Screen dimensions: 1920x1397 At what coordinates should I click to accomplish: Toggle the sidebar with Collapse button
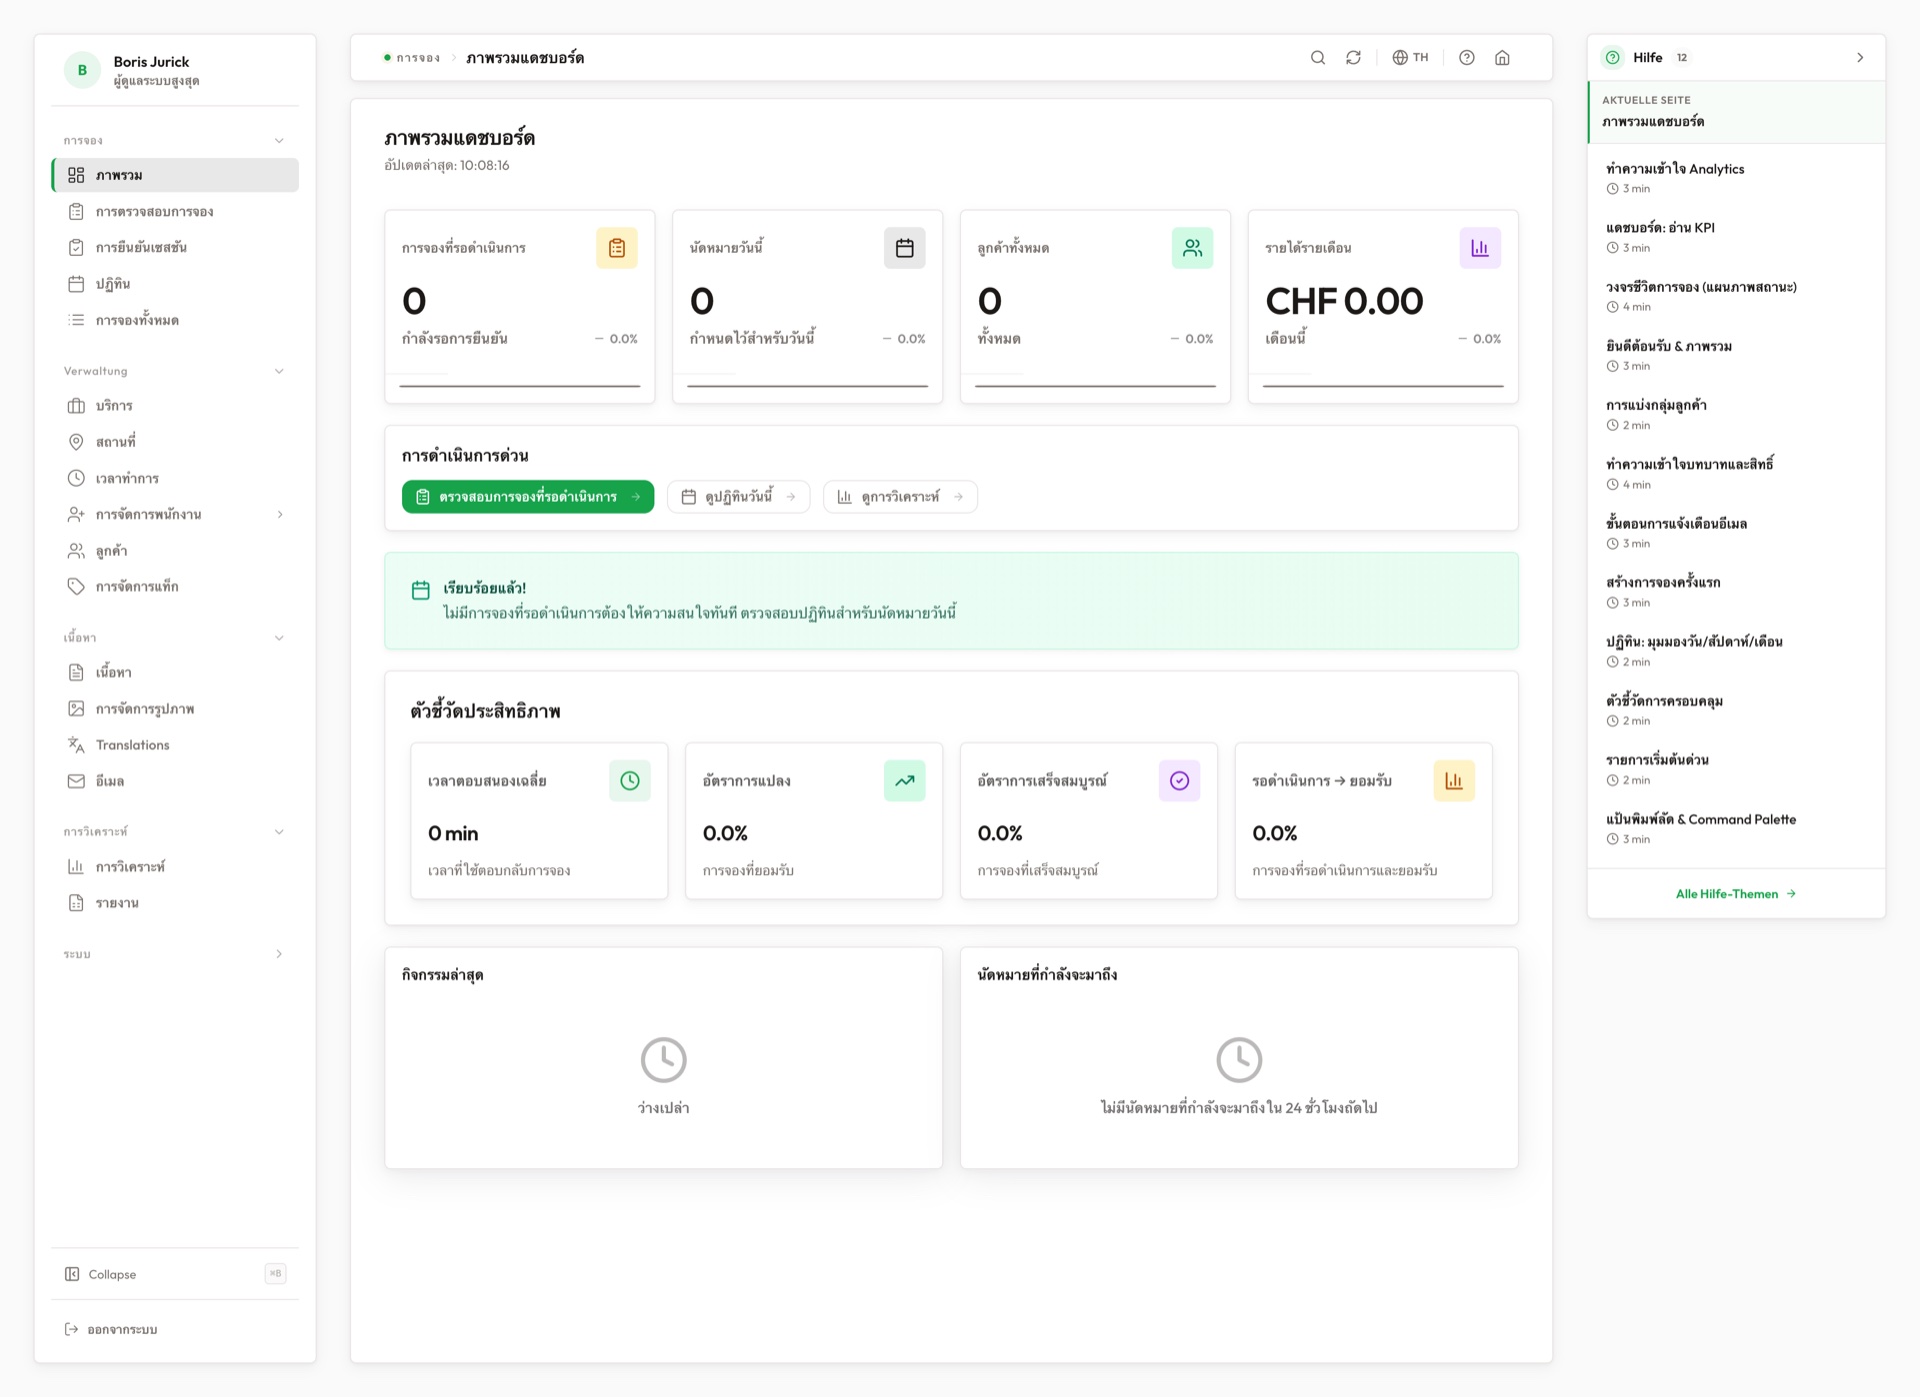tap(112, 1274)
